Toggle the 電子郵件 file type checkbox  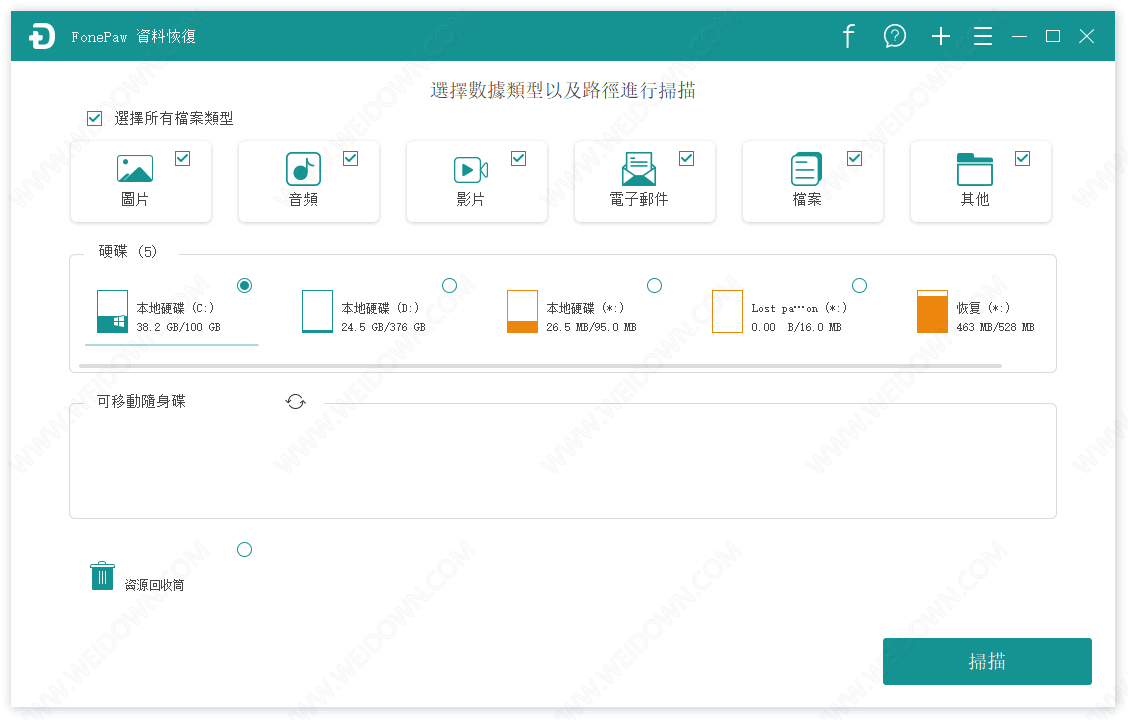686,158
